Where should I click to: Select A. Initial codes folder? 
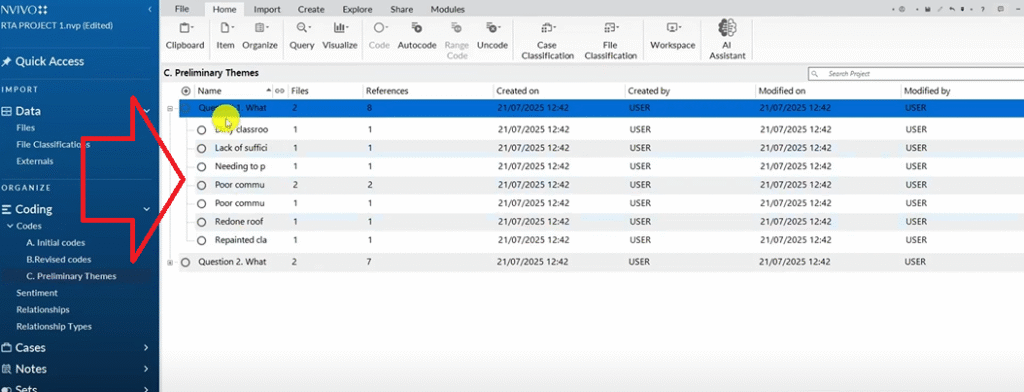pos(56,243)
